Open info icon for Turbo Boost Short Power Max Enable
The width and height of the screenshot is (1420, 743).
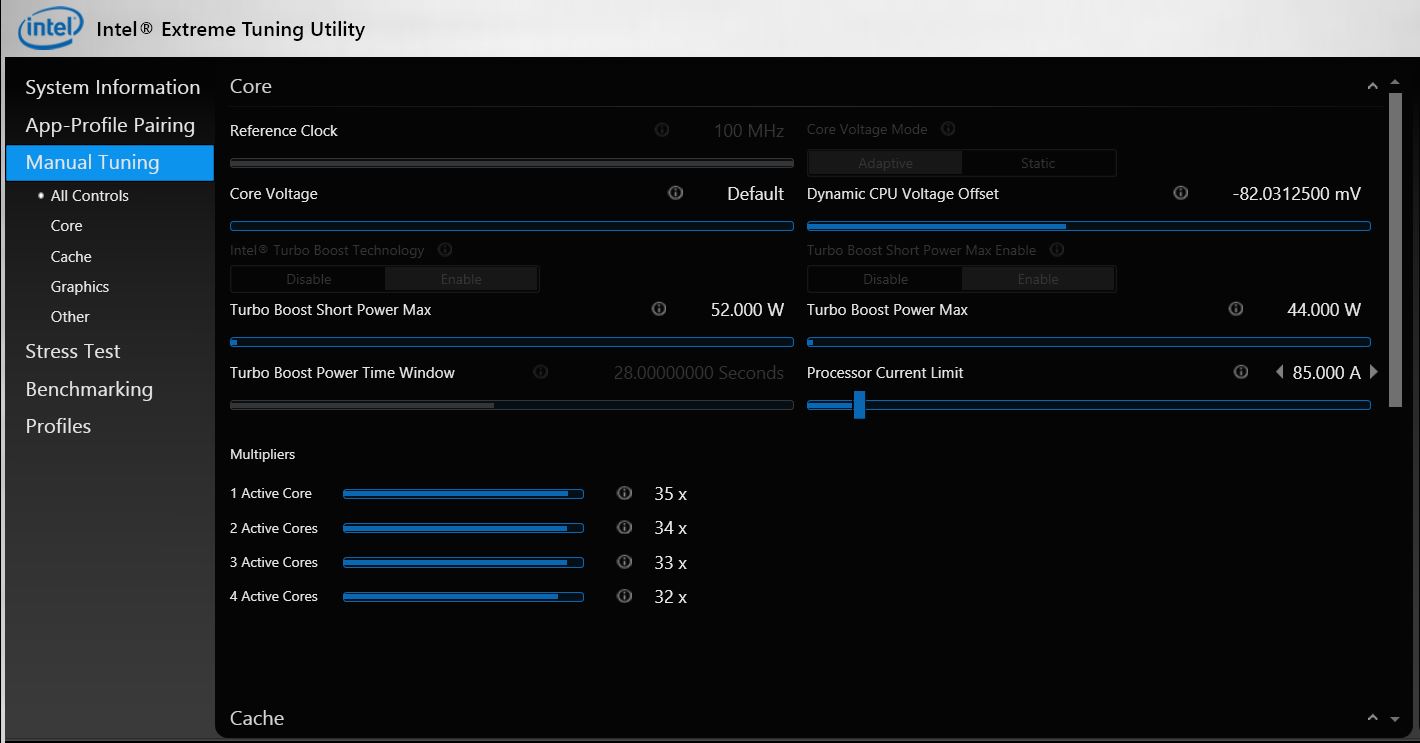point(1057,250)
